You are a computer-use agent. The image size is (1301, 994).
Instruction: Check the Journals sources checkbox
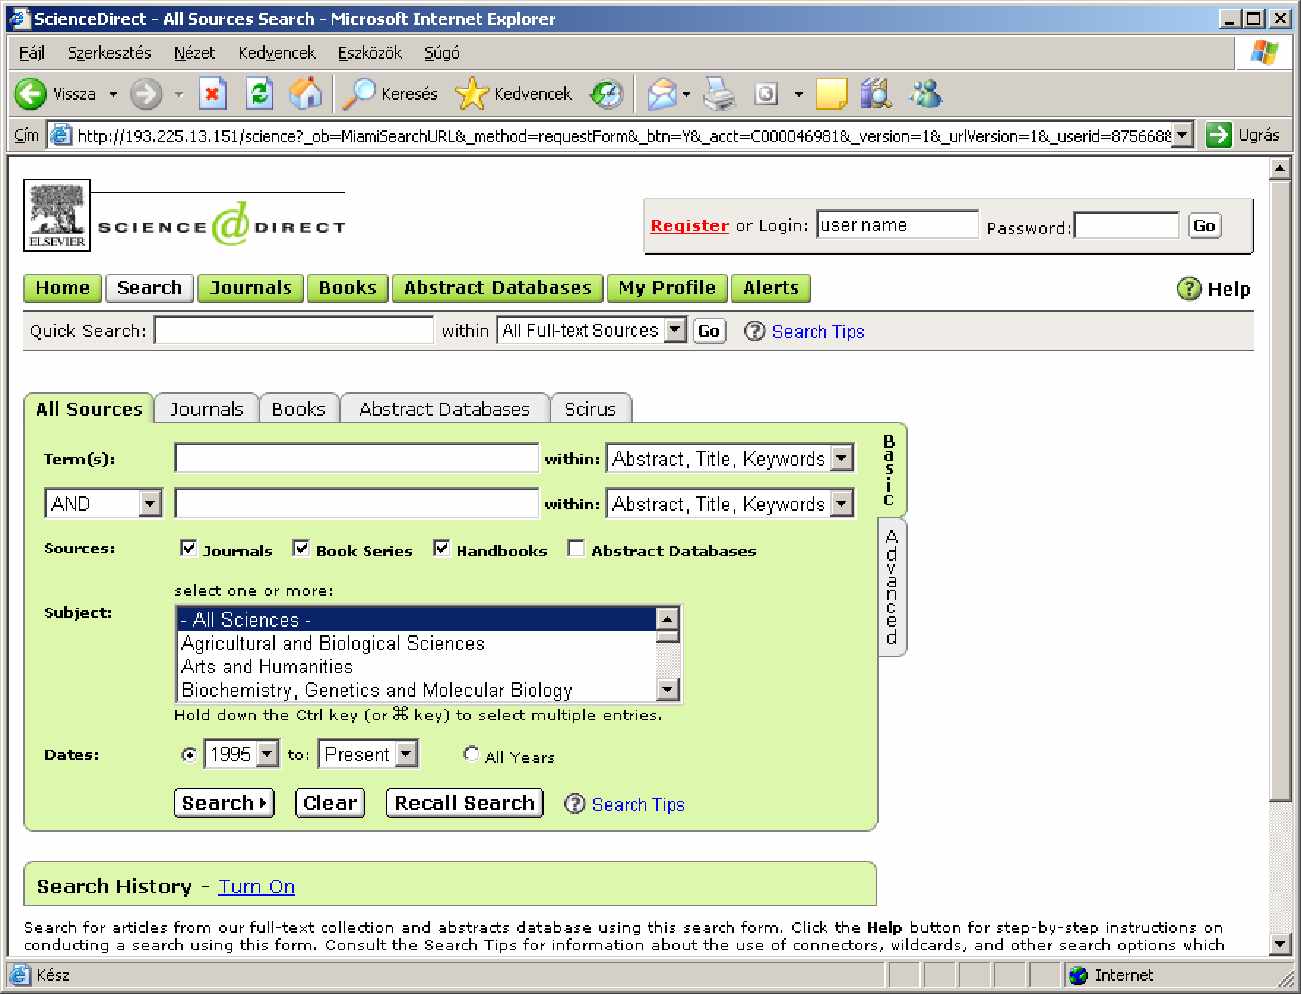coord(188,548)
